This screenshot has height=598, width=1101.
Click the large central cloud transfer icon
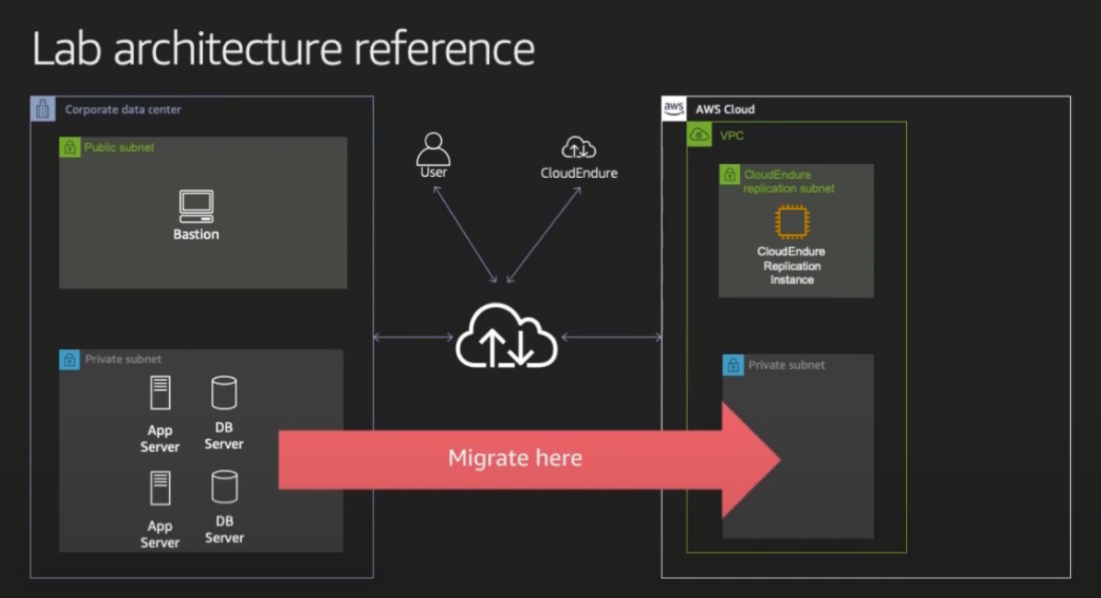506,336
